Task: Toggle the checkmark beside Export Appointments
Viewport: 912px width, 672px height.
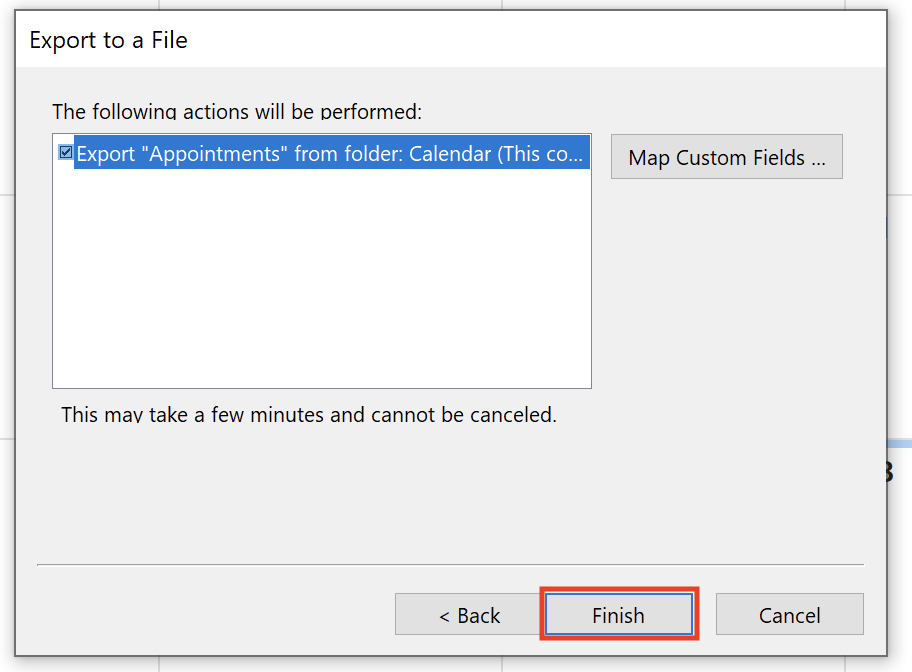Action: [x=66, y=152]
